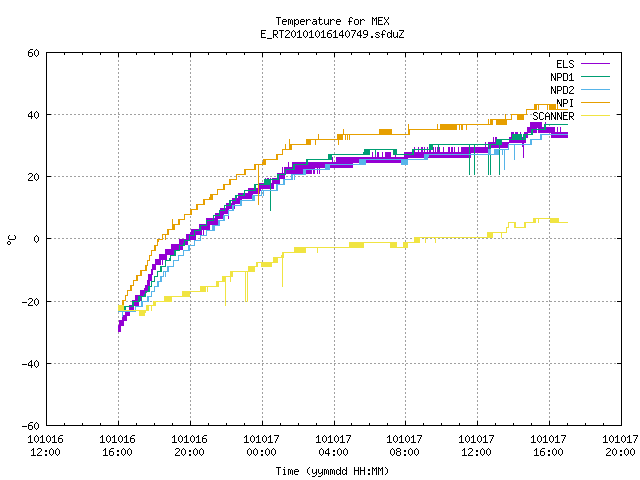This screenshot has width=640, height=480.
Task: Click the x-axis tick 101017 04:00
Action: [333, 446]
